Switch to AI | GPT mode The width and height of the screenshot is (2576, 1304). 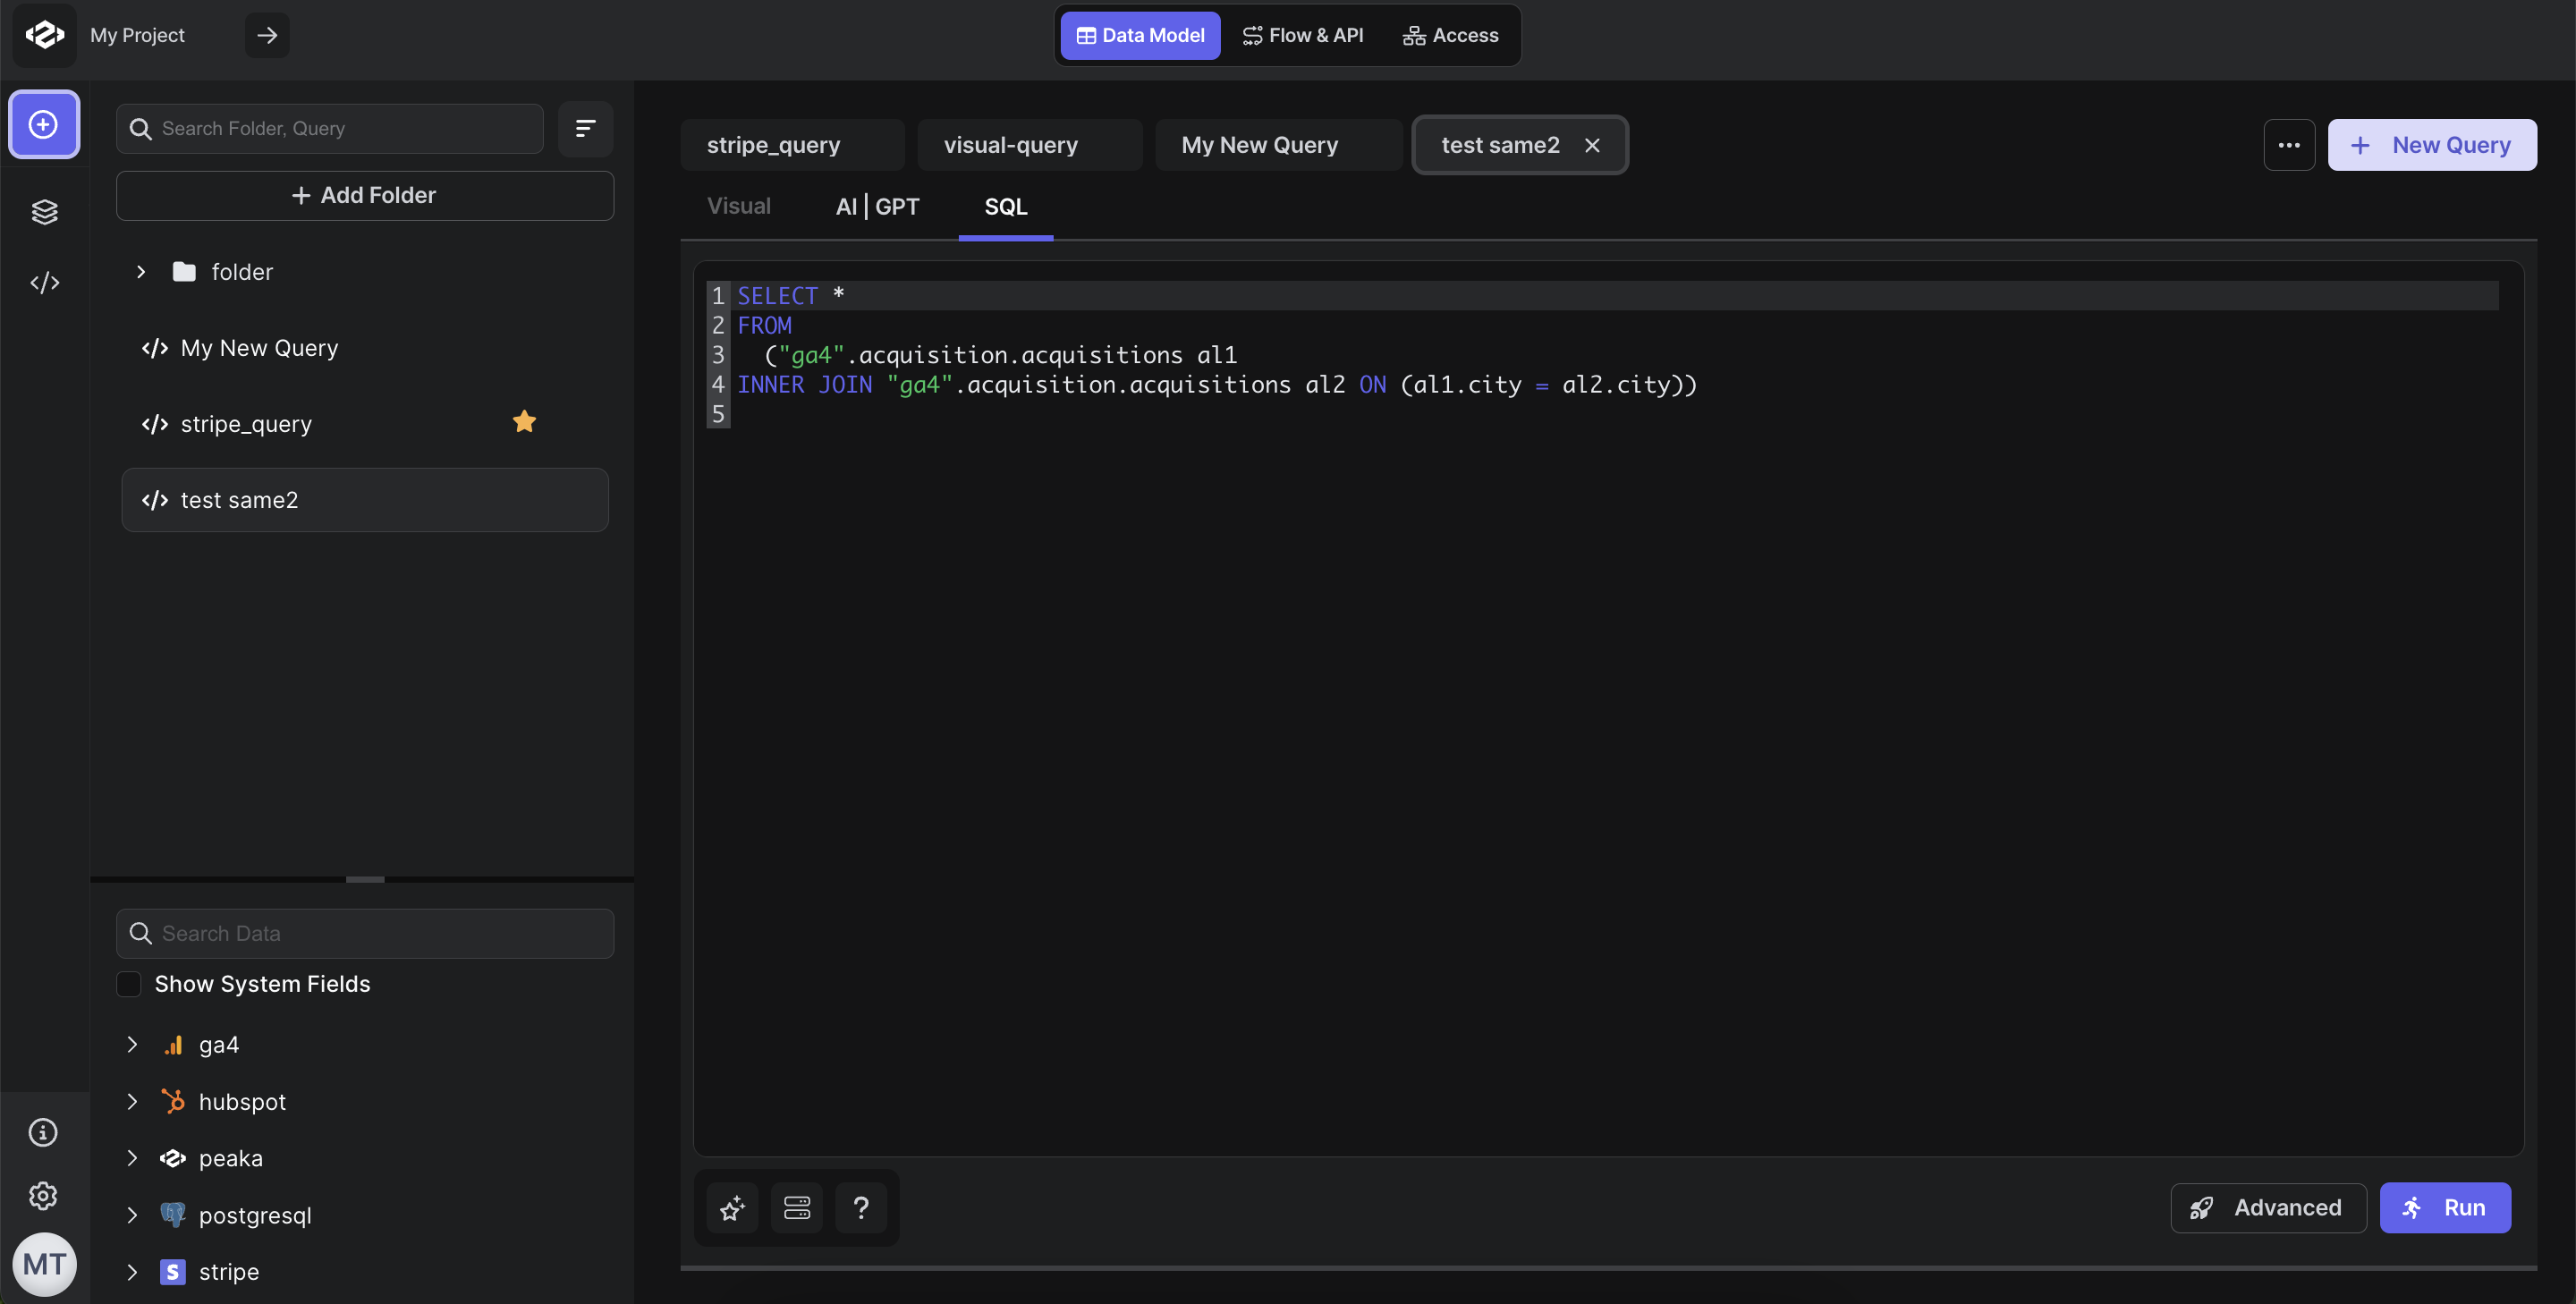click(877, 206)
